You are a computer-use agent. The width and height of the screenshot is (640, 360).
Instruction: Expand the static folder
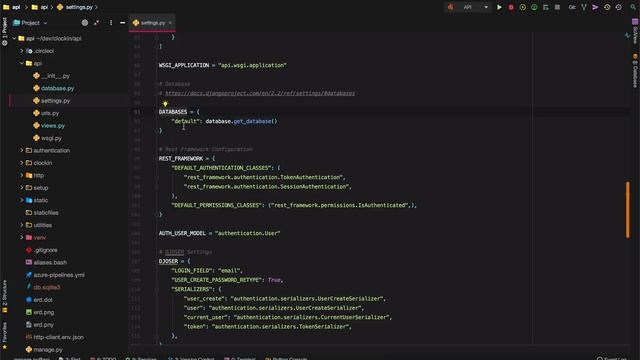pos(22,200)
